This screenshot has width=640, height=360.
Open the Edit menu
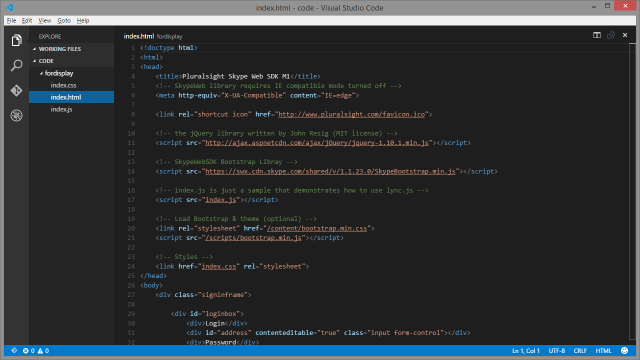tap(27, 20)
